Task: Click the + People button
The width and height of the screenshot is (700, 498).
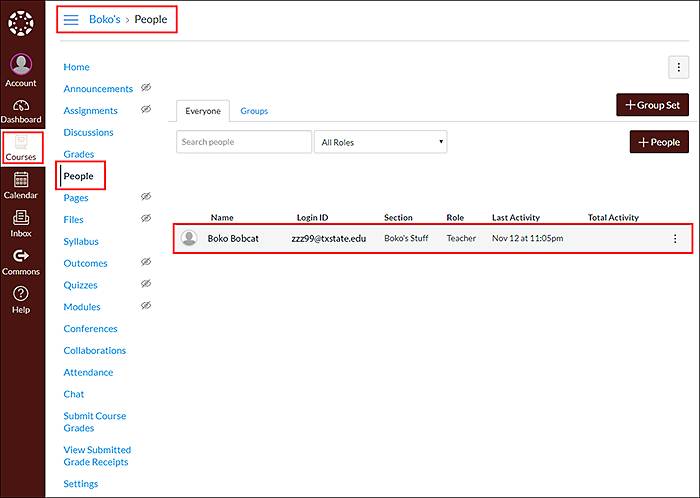Action: coord(659,142)
